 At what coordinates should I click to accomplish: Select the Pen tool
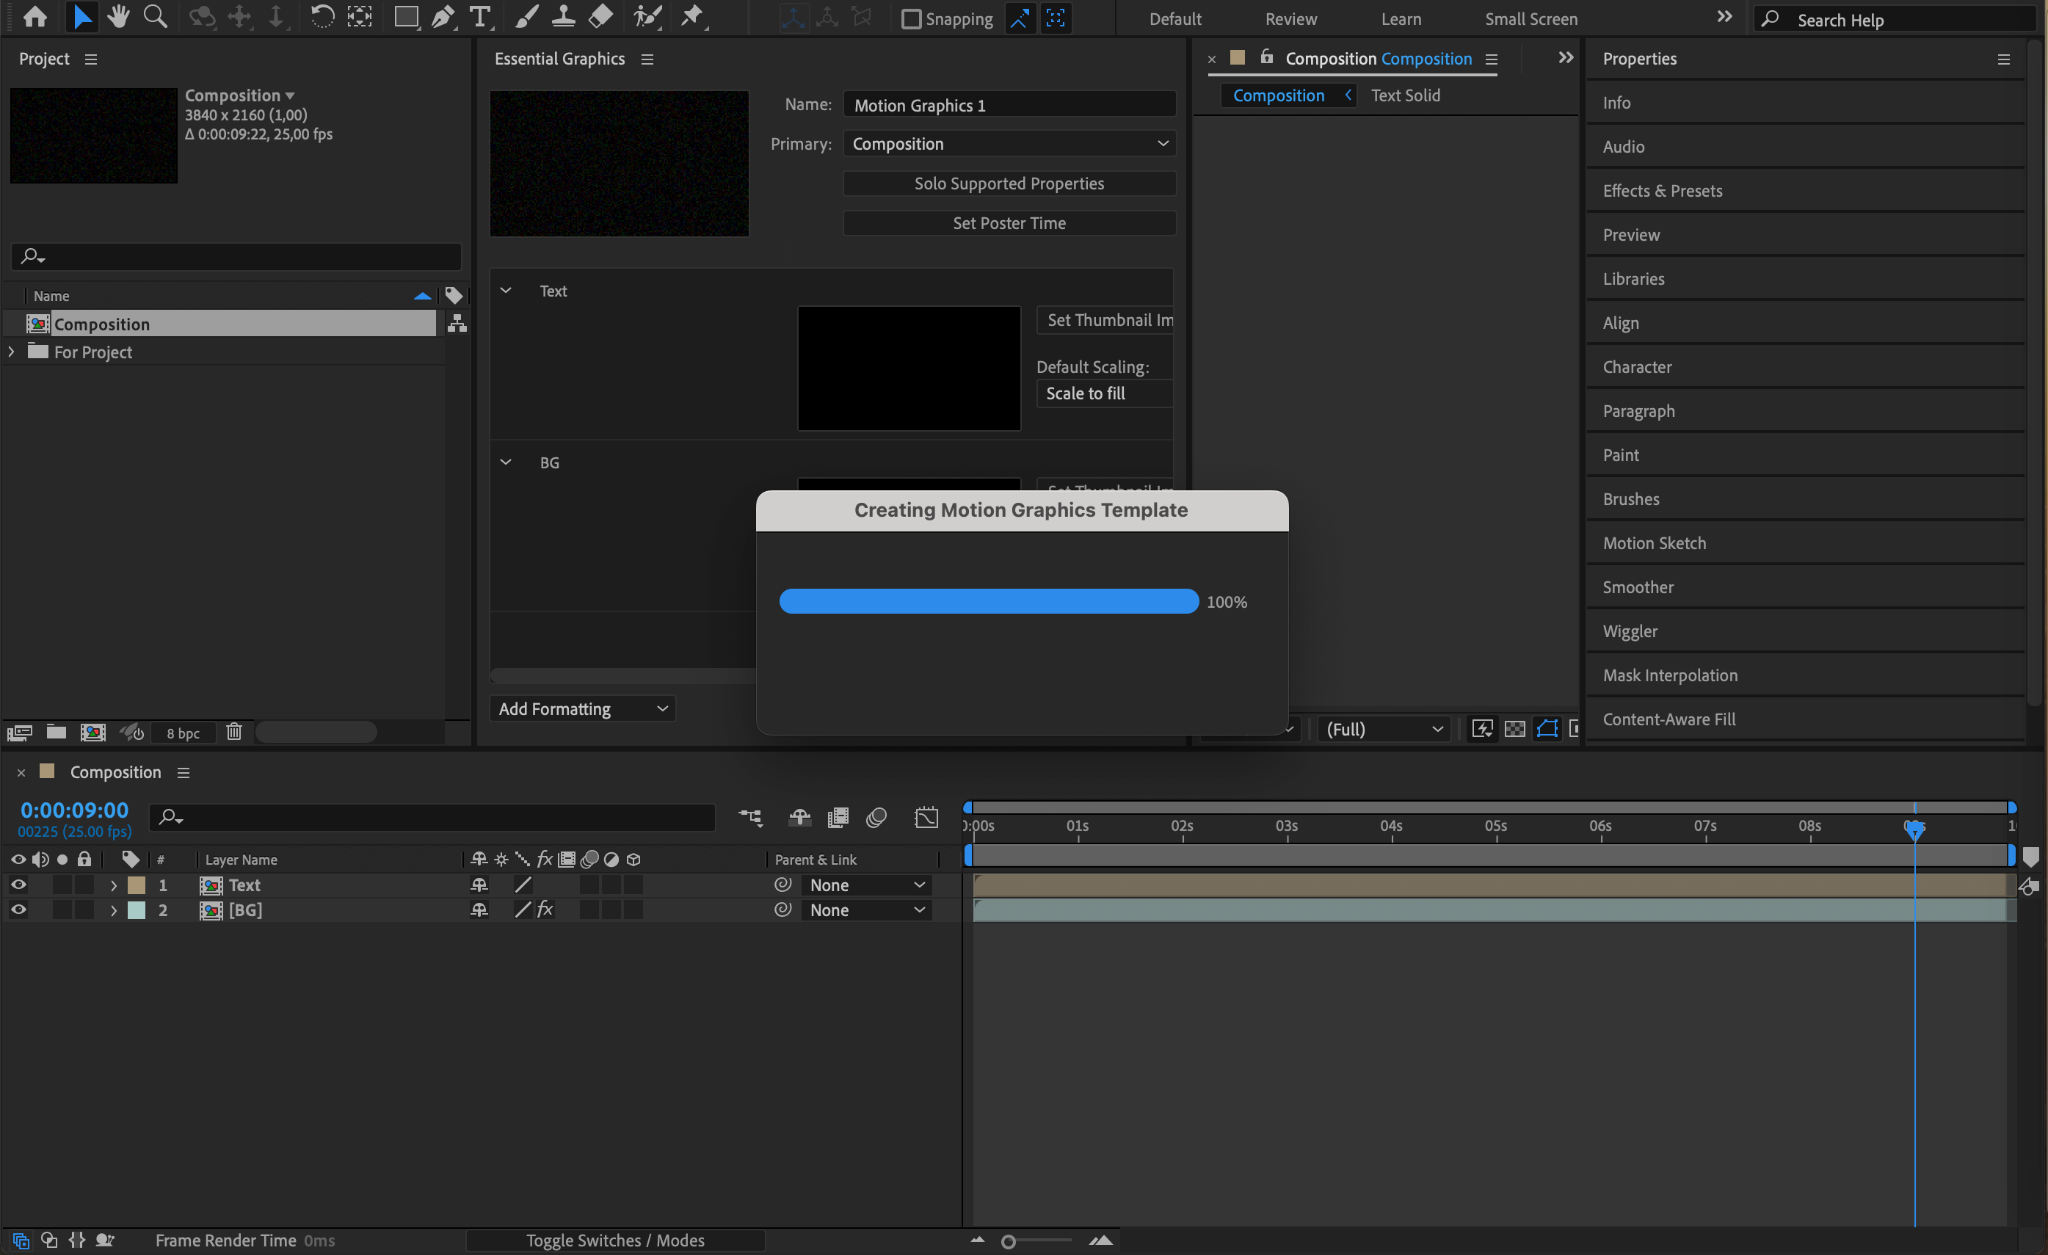click(442, 17)
